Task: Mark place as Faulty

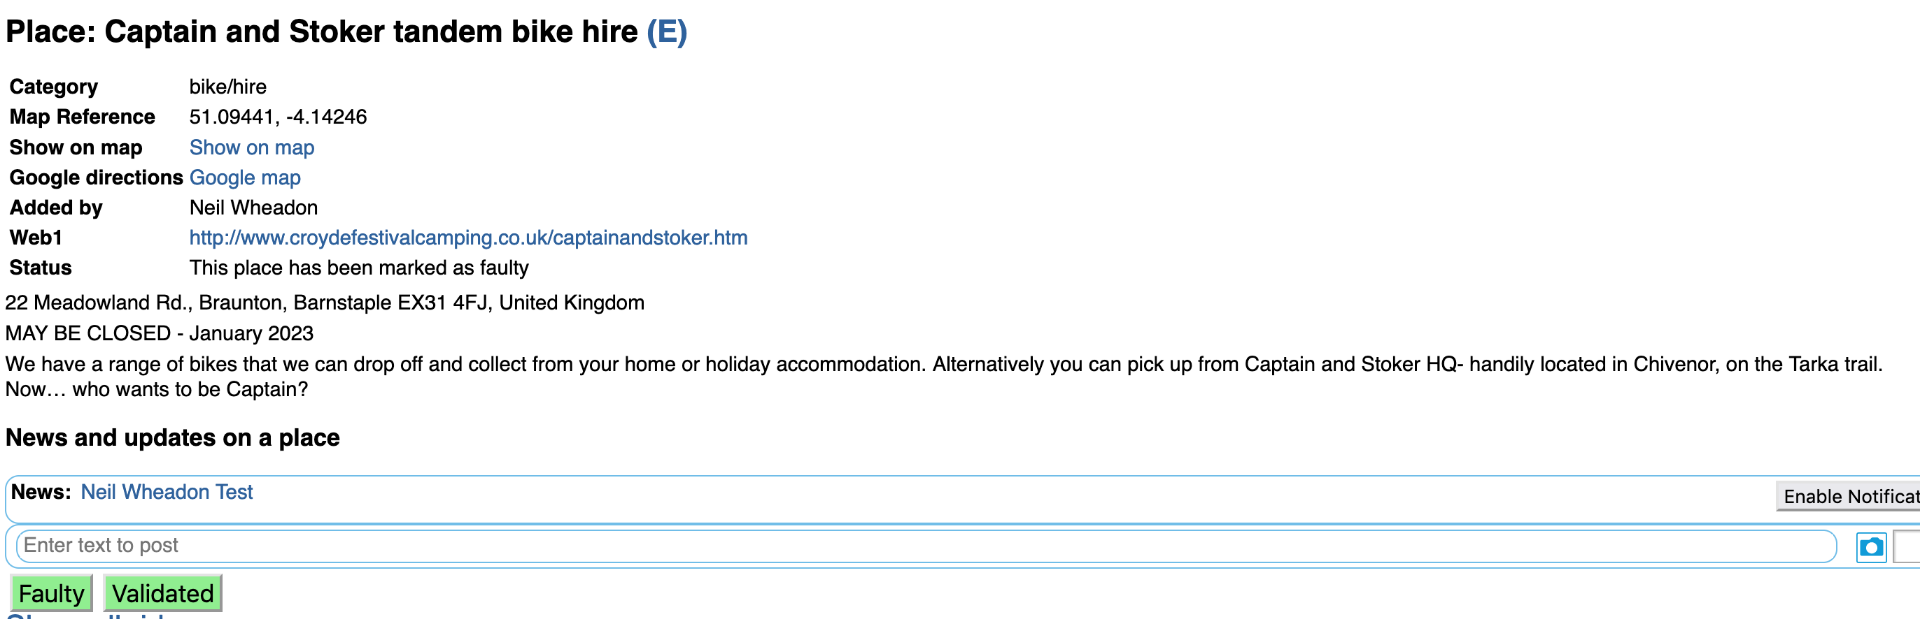Action: click(51, 593)
